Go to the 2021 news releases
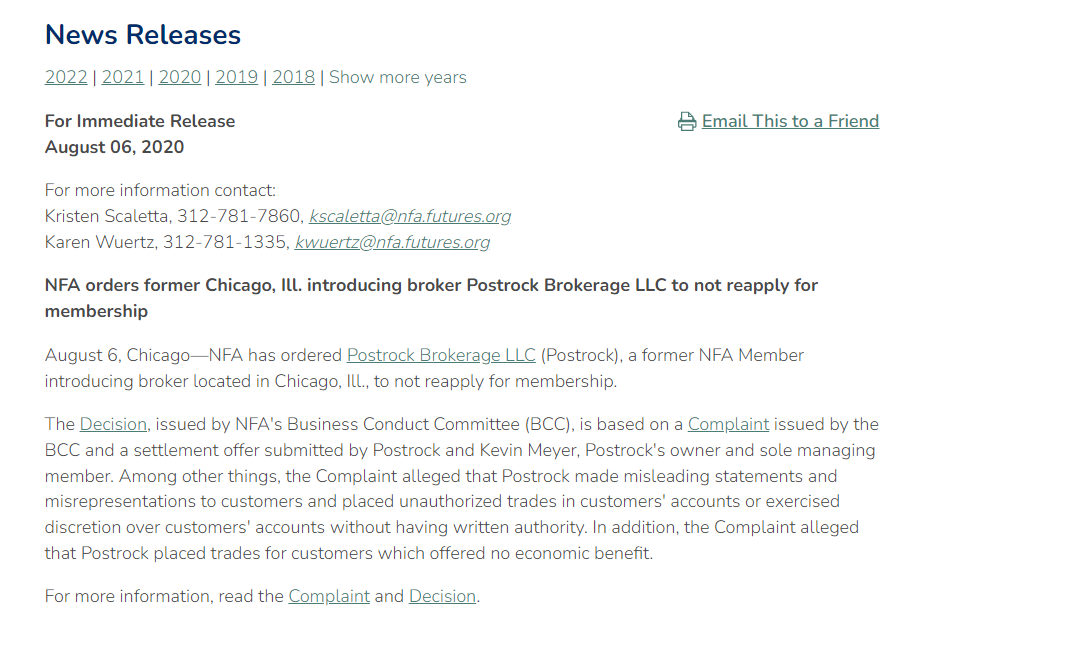Screen dimensions: 1085x661 coord(123,77)
